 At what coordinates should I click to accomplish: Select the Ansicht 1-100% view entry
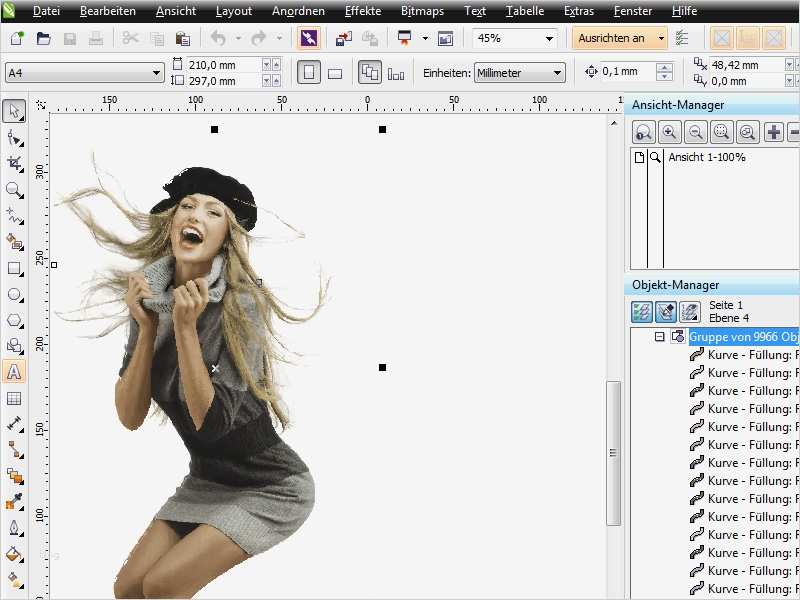pyautogui.click(x=706, y=158)
